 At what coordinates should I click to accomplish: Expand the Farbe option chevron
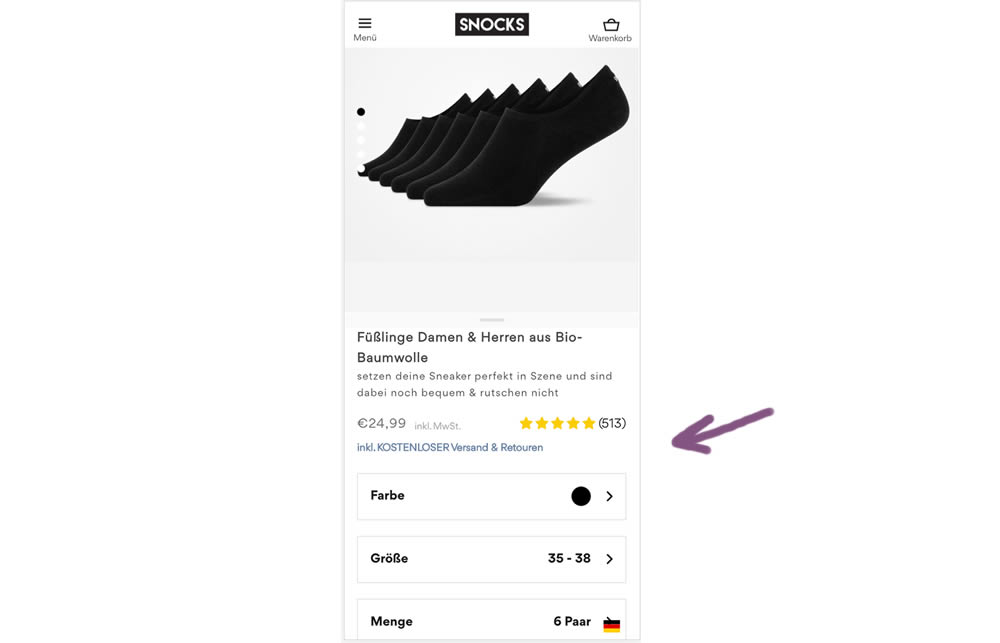click(x=609, y=496)
